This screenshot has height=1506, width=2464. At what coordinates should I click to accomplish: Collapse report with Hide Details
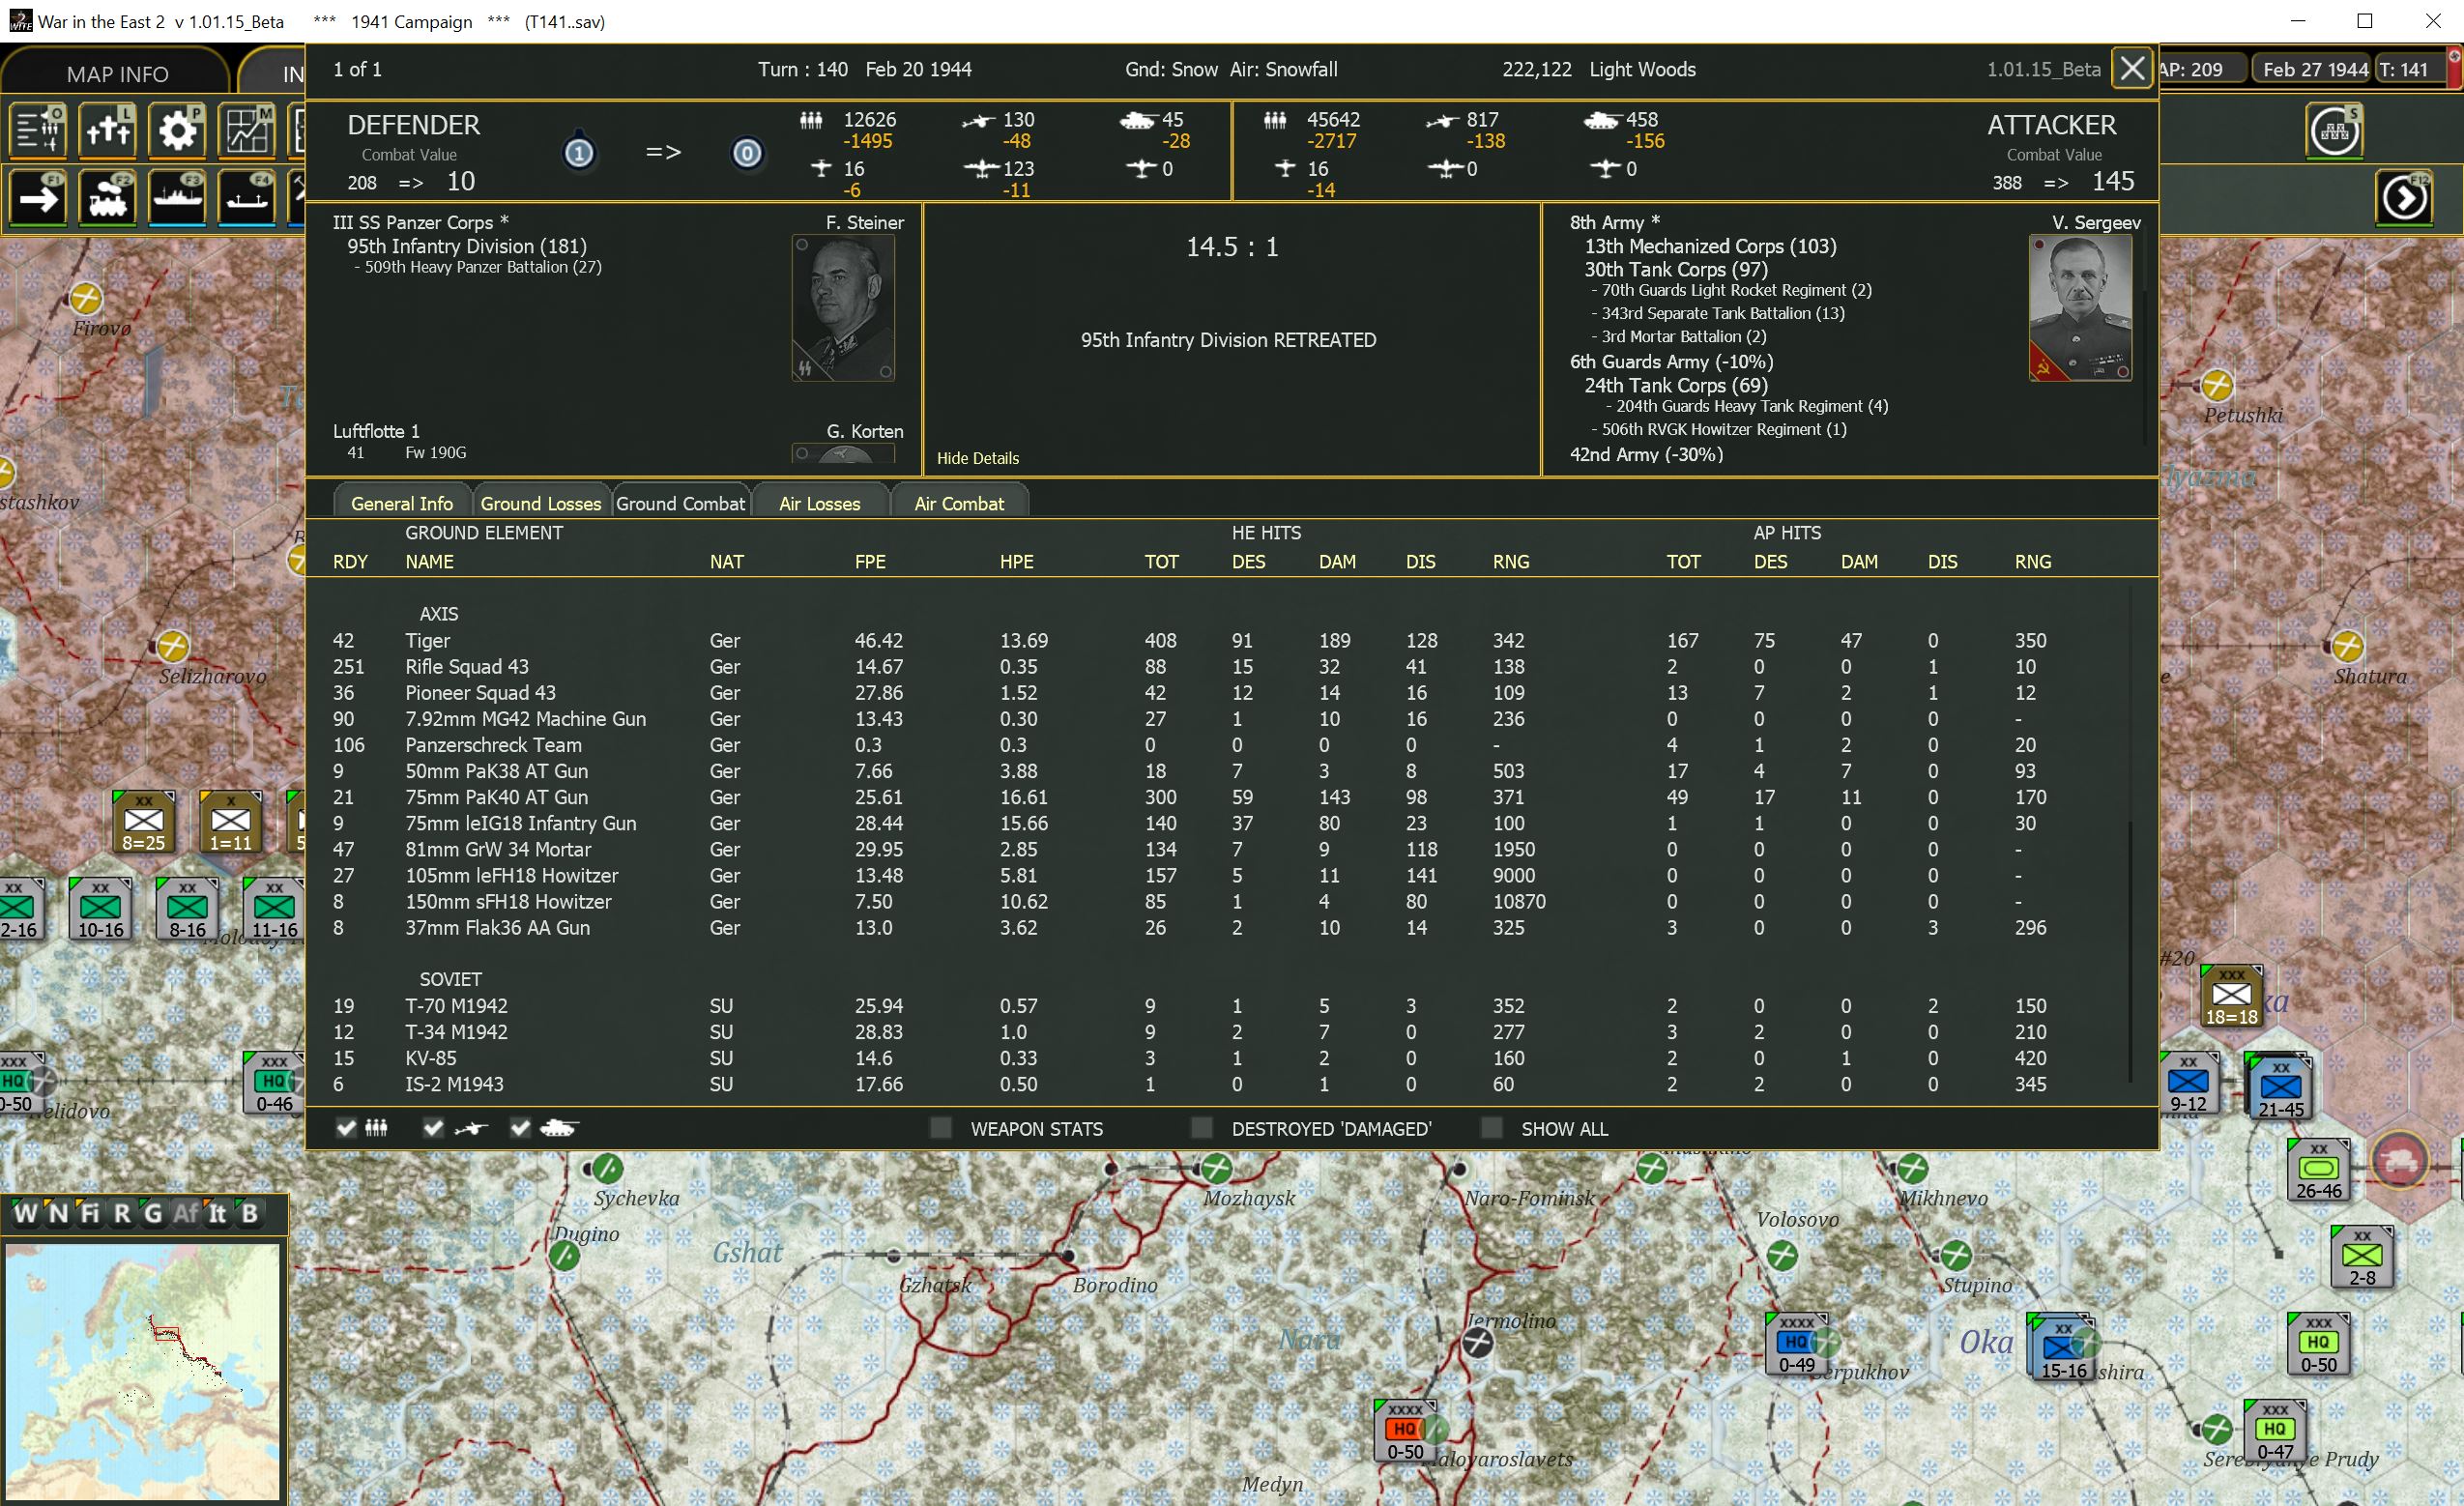tap(977, 458)
